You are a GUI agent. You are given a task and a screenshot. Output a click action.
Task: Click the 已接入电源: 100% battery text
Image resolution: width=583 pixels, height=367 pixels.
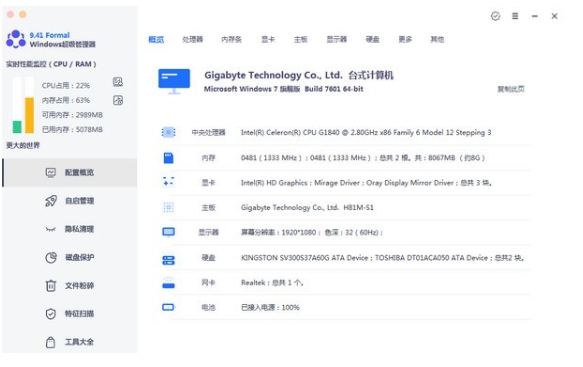pyautogui.click(x=270, y=308)
